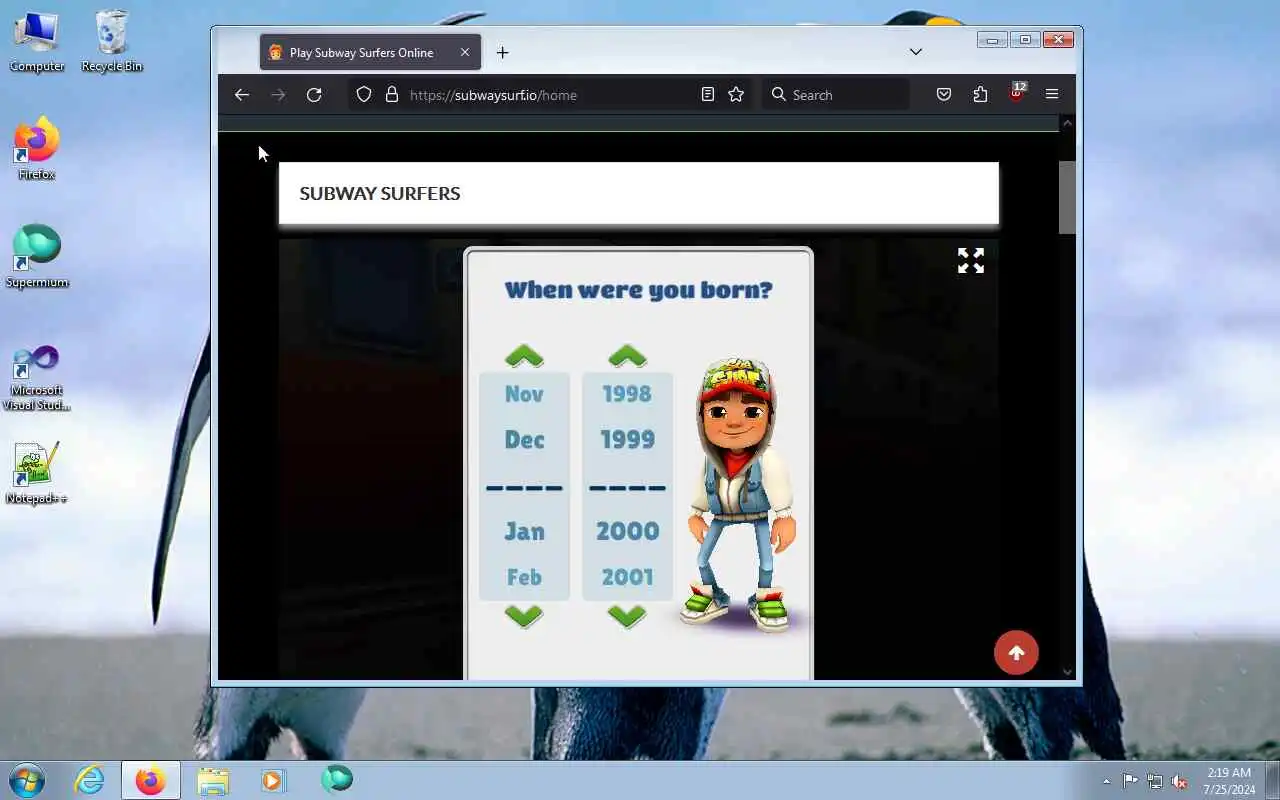Switch to Play Subway Surfers Online tab
This screenshot has height=800, width=1280.
pyautogui.click(x=370, y=52)
